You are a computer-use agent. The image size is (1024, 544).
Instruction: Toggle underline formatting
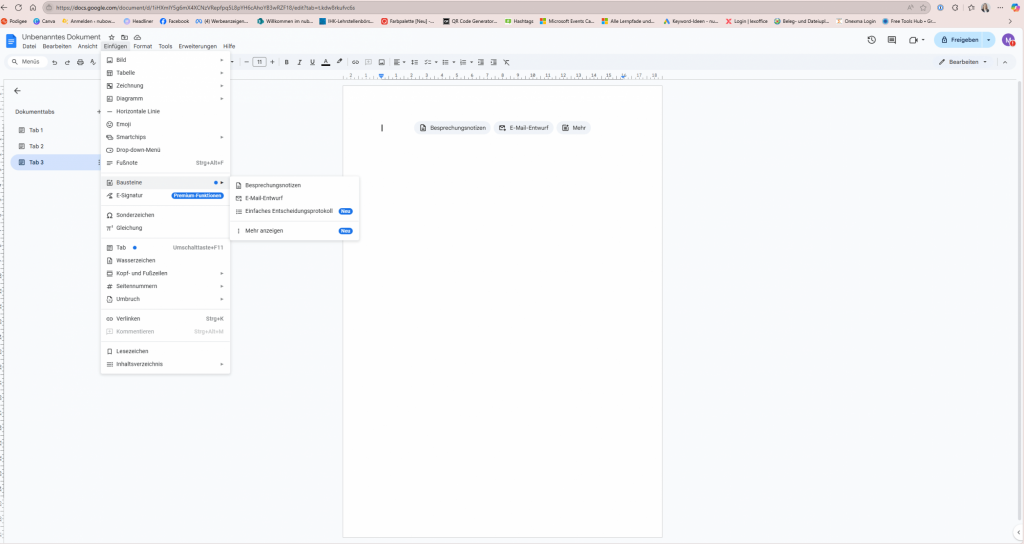click(312, 62)
